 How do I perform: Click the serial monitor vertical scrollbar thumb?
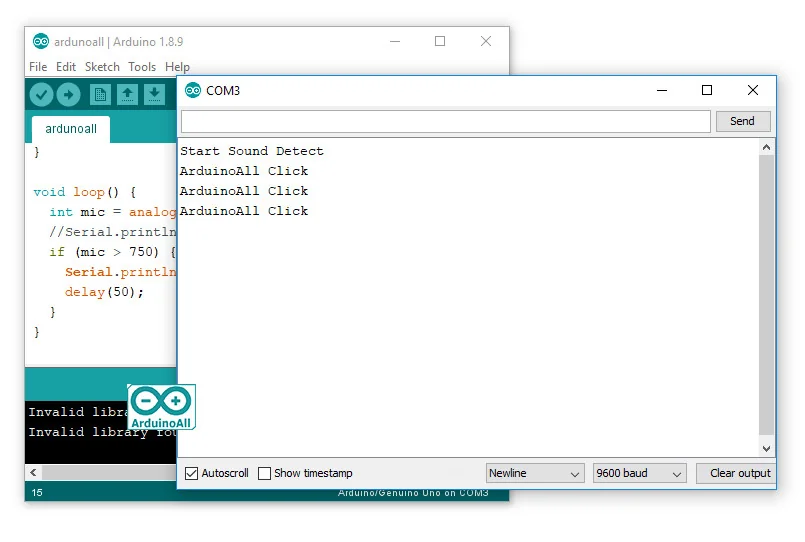766,295
